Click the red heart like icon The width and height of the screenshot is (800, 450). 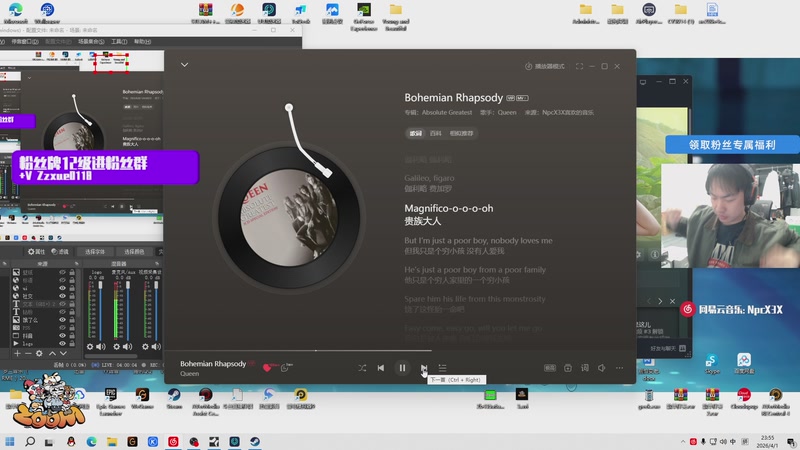pos(266,367)
